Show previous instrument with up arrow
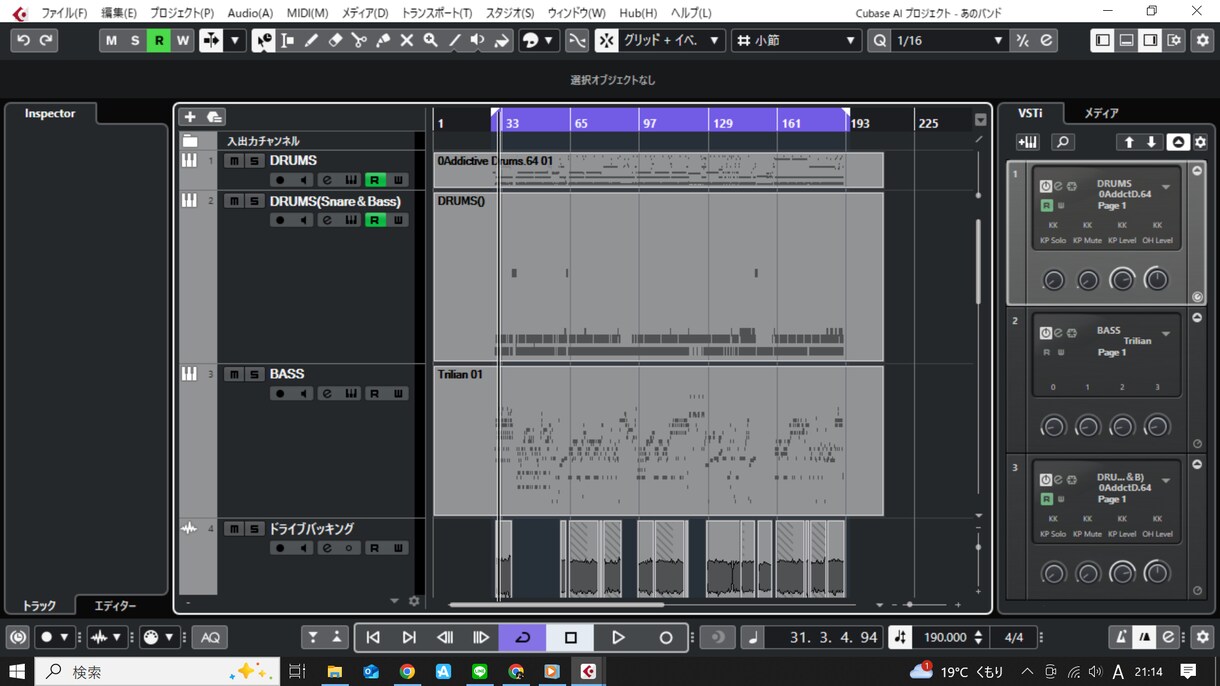This screenshot has height=686, width=1220. pos(1129,142)
